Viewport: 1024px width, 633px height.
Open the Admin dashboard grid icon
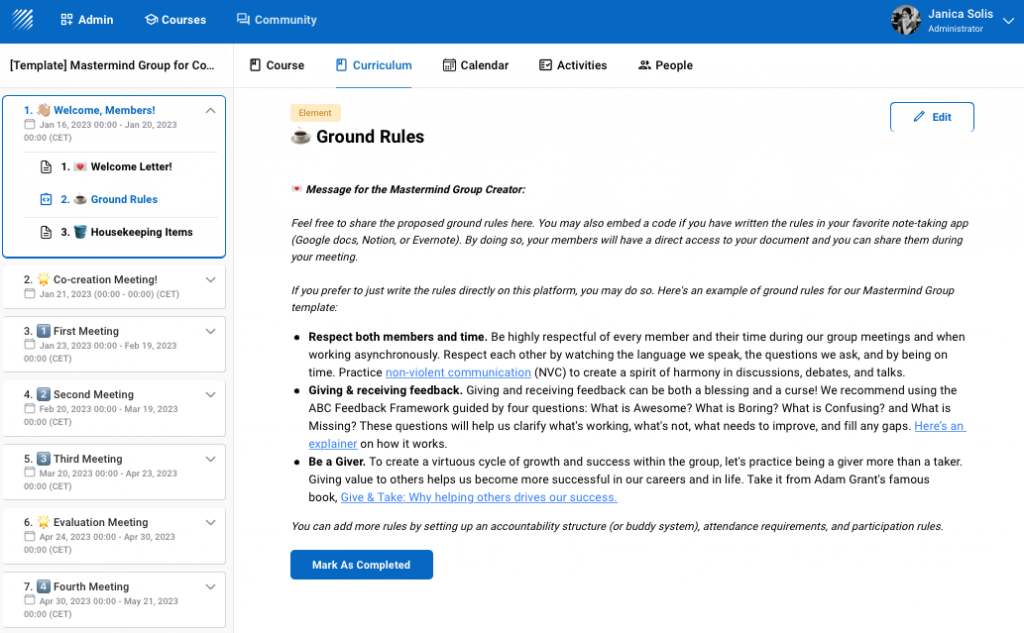tap(67, 20)
